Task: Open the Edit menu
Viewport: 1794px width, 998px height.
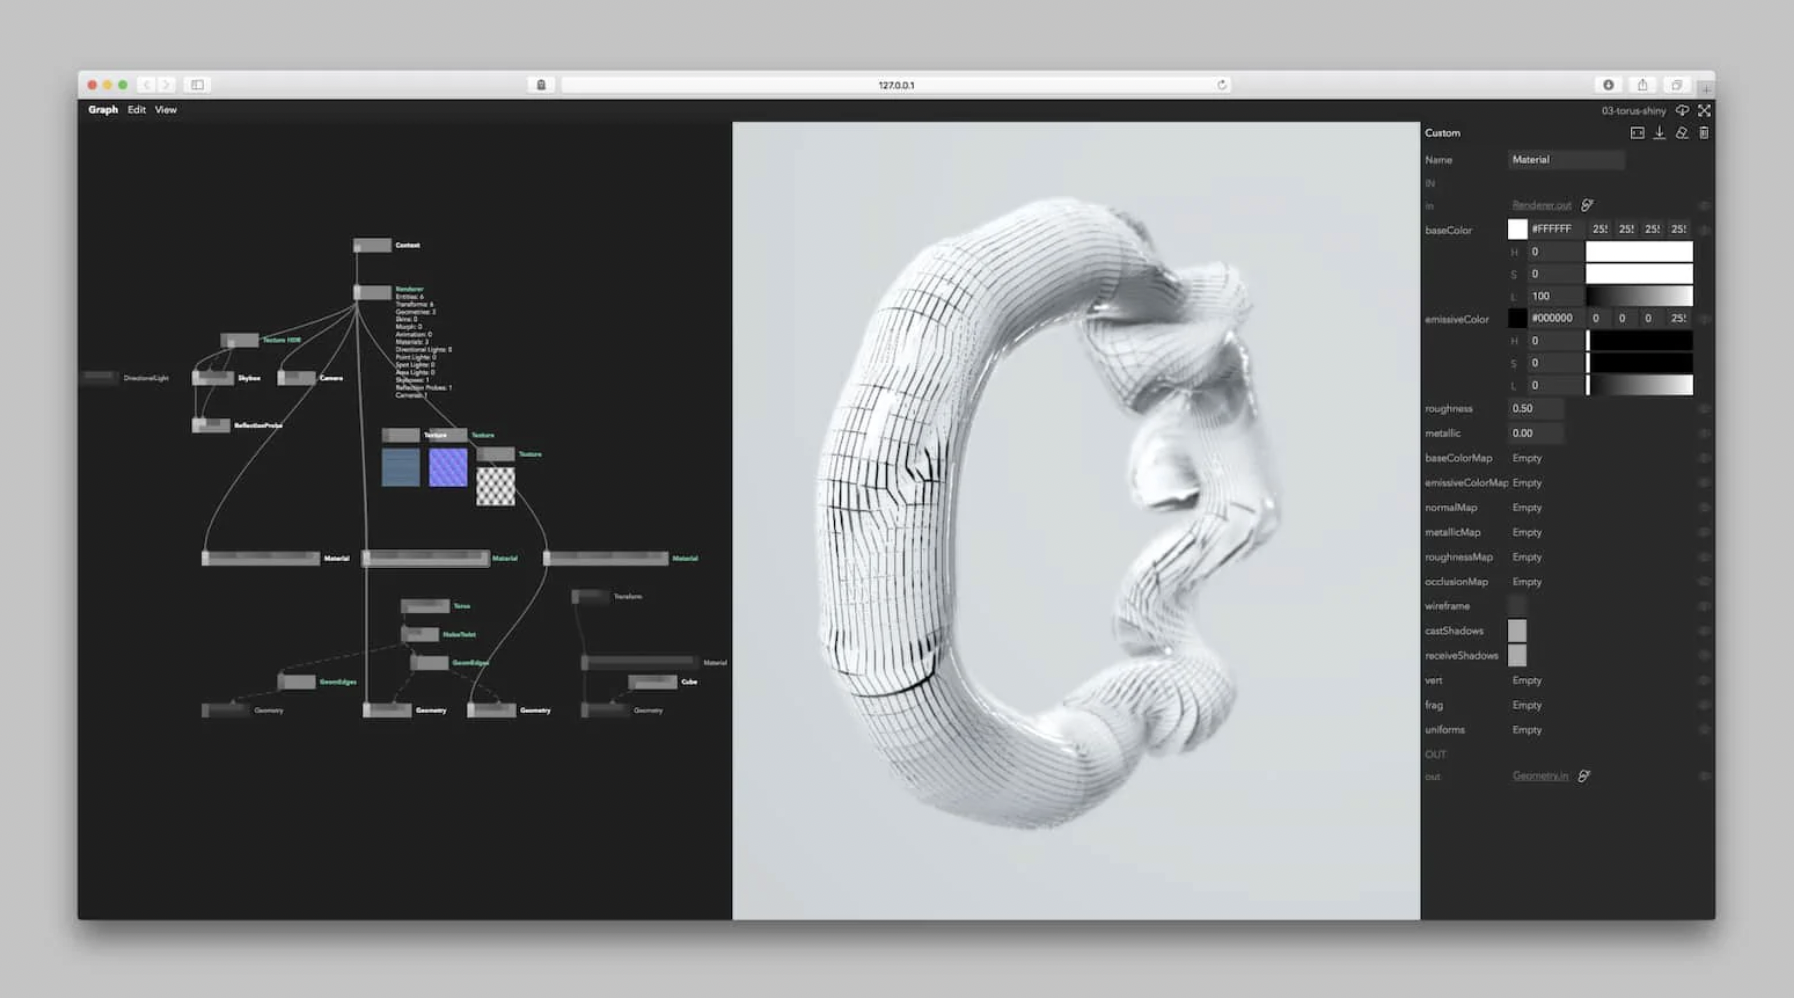Action: pos(136,110)
